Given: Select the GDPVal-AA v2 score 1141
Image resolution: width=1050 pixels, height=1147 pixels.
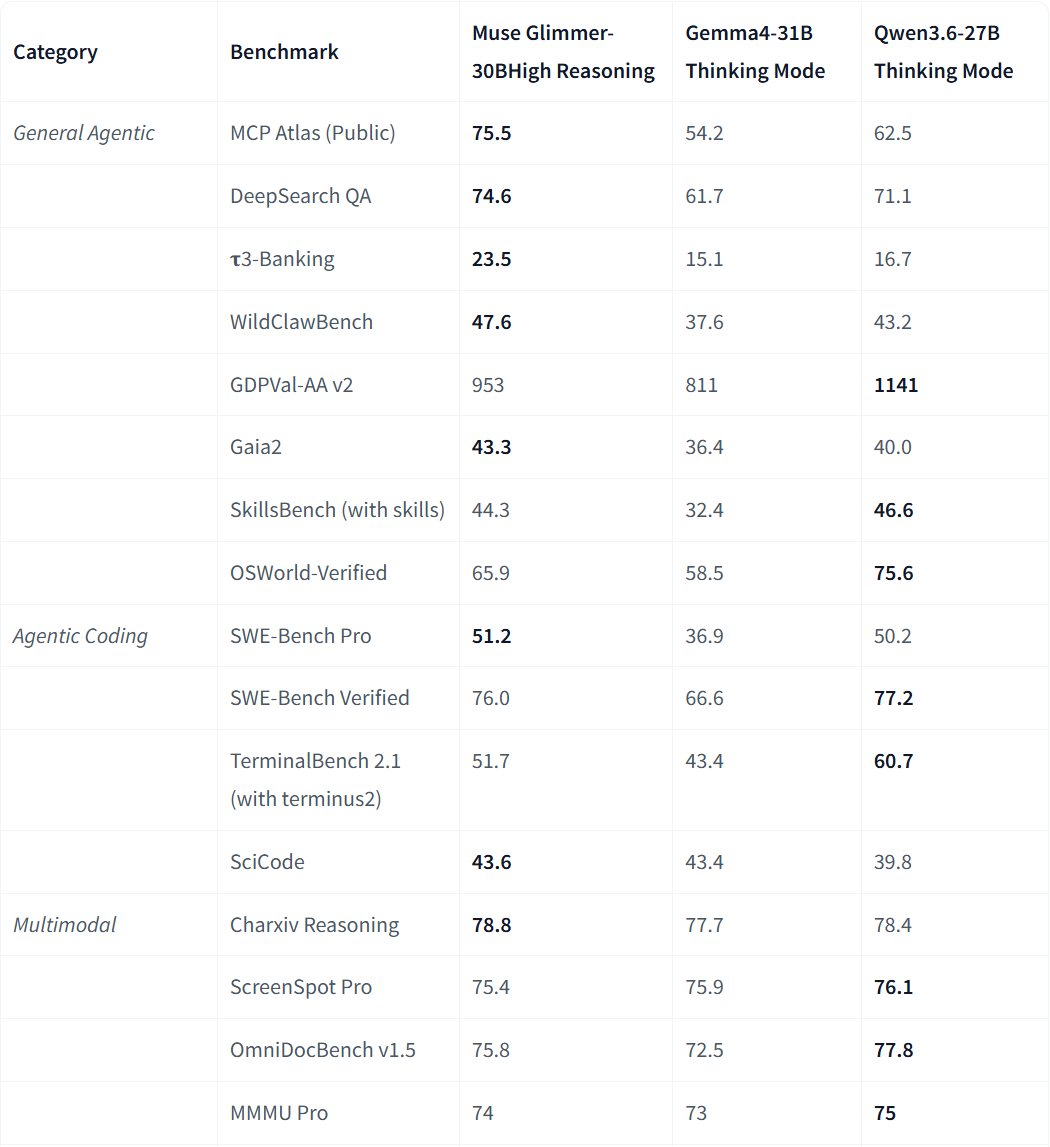Looking at the screenshot, I should 896,385.
